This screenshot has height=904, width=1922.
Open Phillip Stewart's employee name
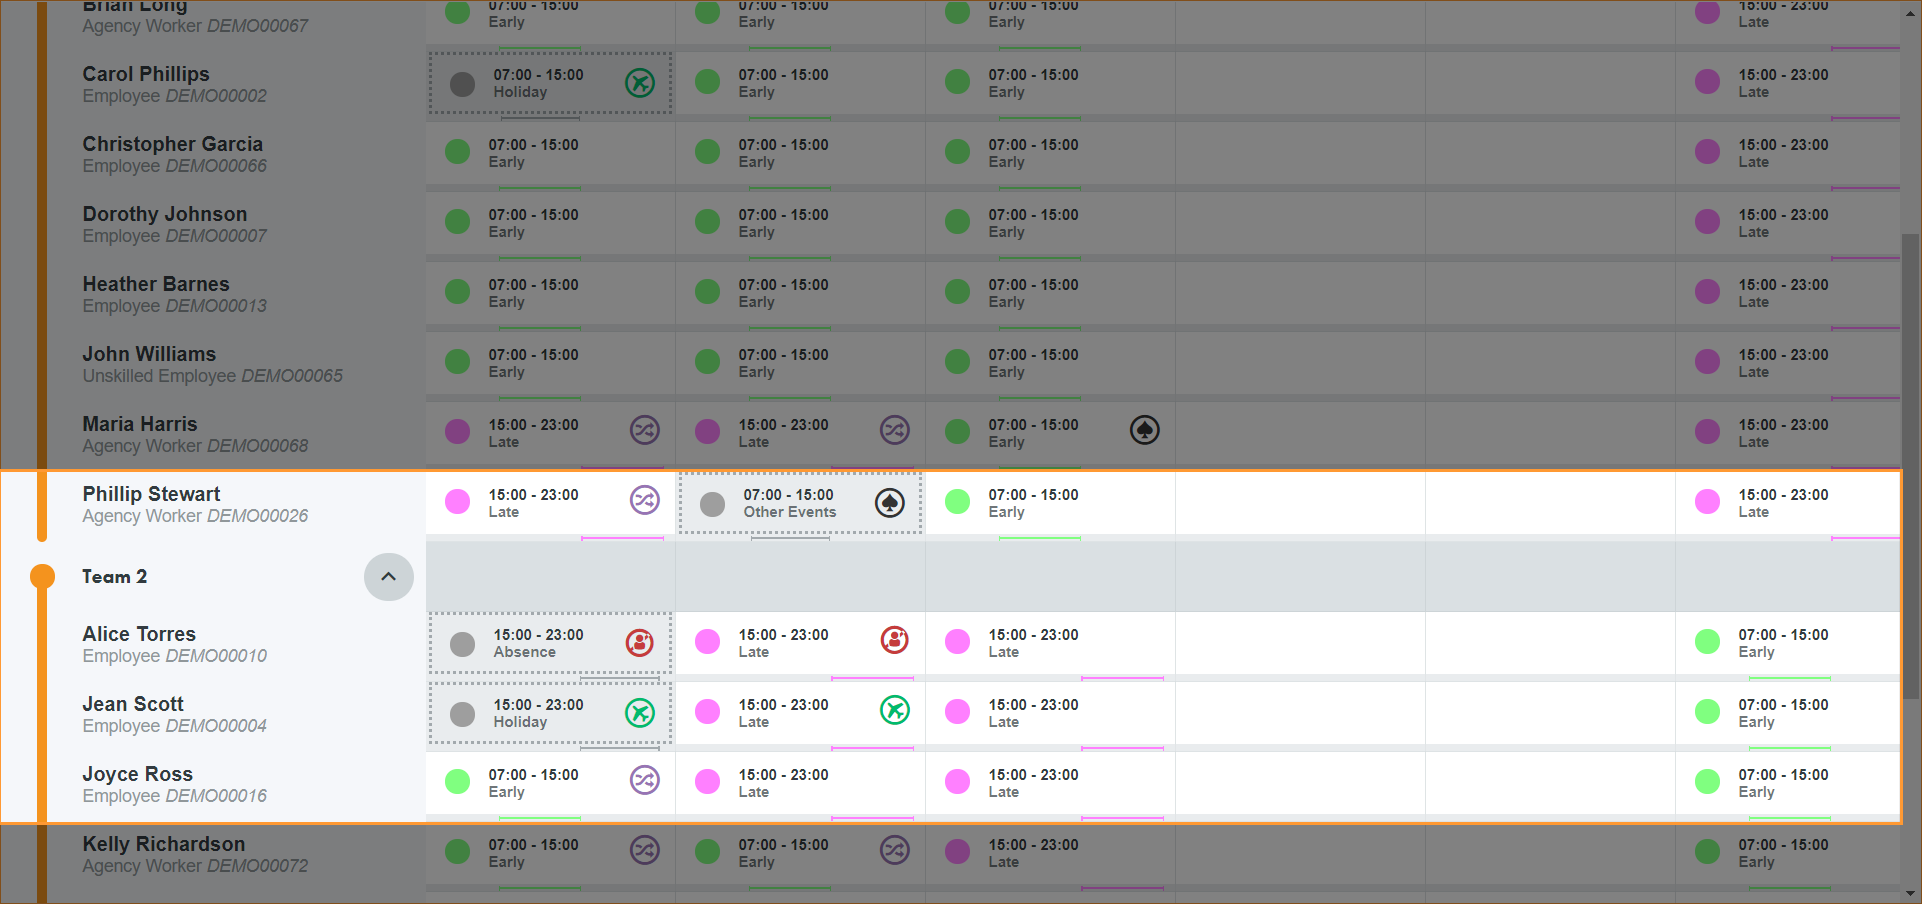[x=151, y=494]
